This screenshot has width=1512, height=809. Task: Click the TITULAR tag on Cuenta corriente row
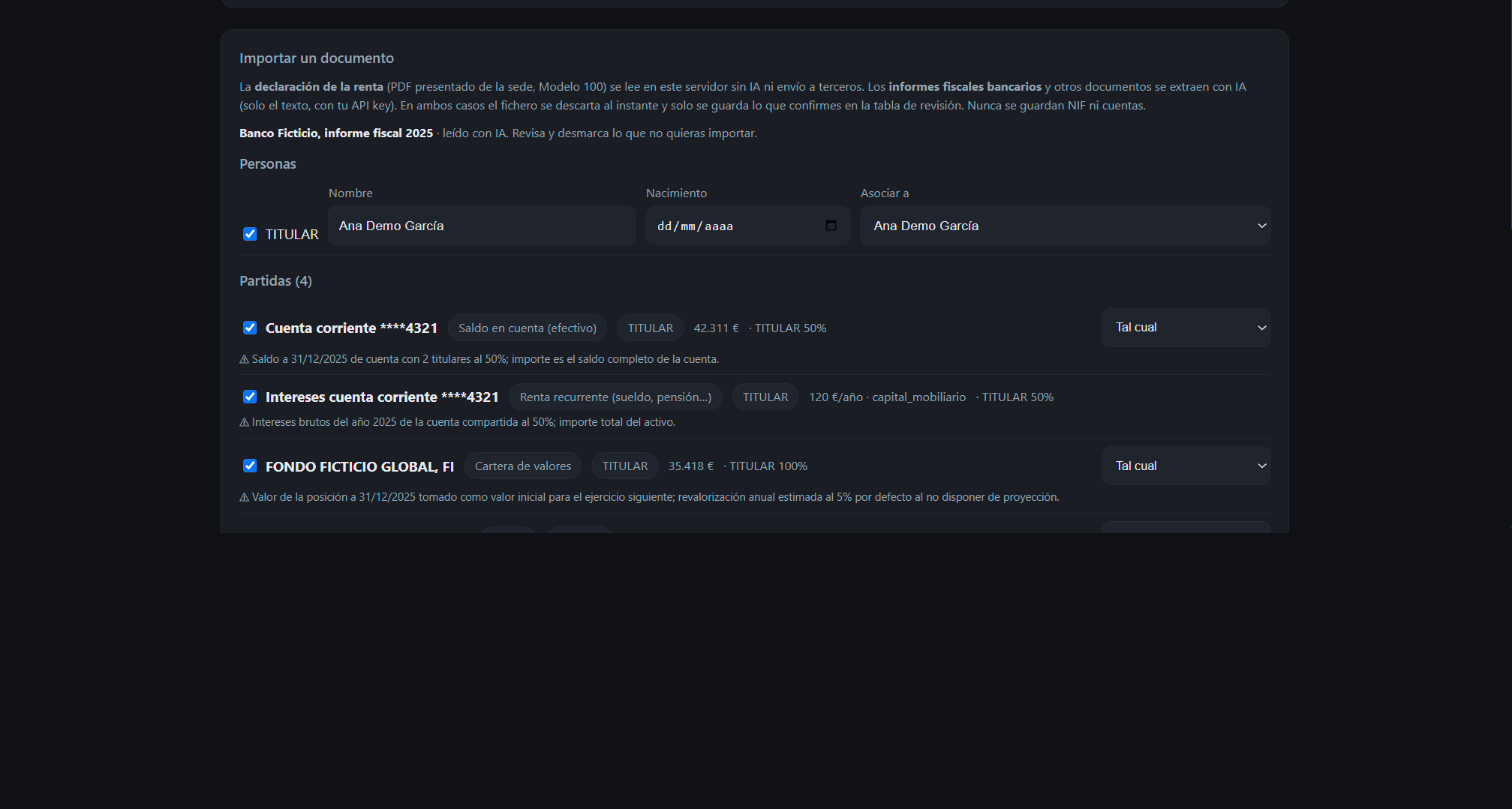(x=650, y=328)
